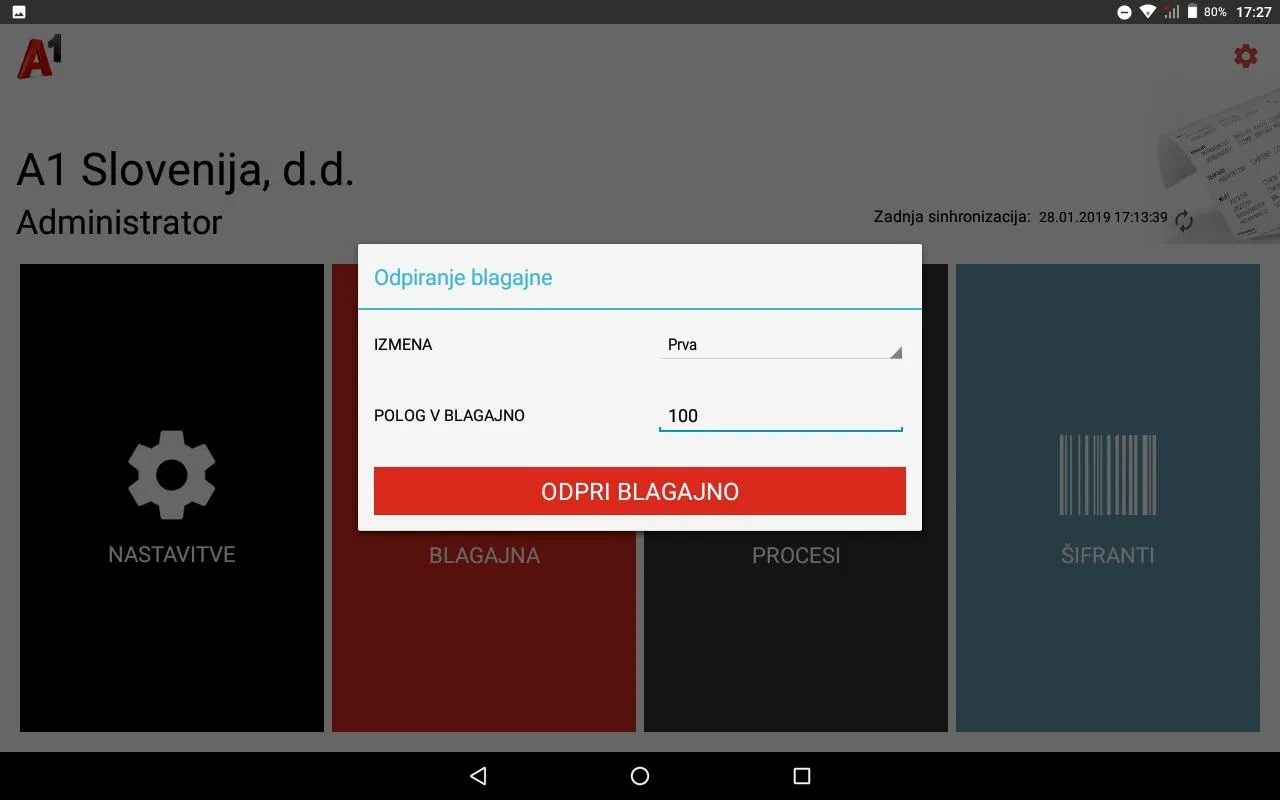Tap the Wi-Fi status icon

(x=1147, y=12)
